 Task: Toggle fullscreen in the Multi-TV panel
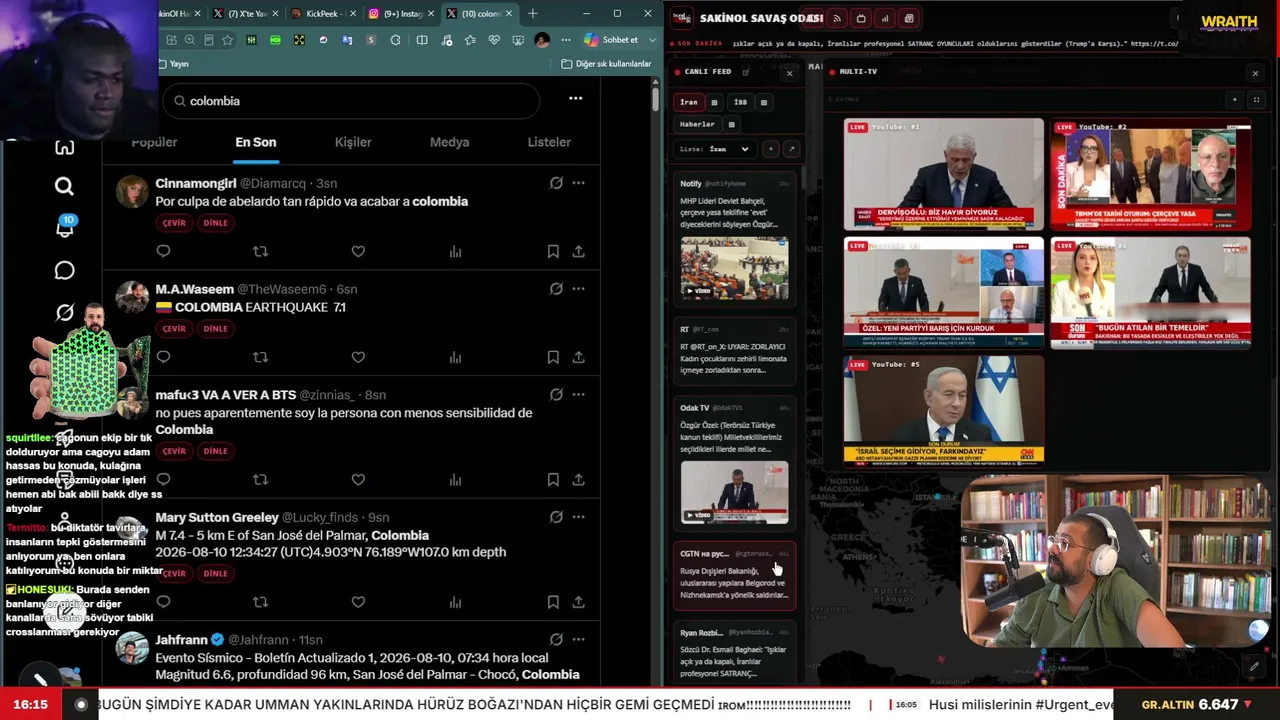click(1256, 100)
